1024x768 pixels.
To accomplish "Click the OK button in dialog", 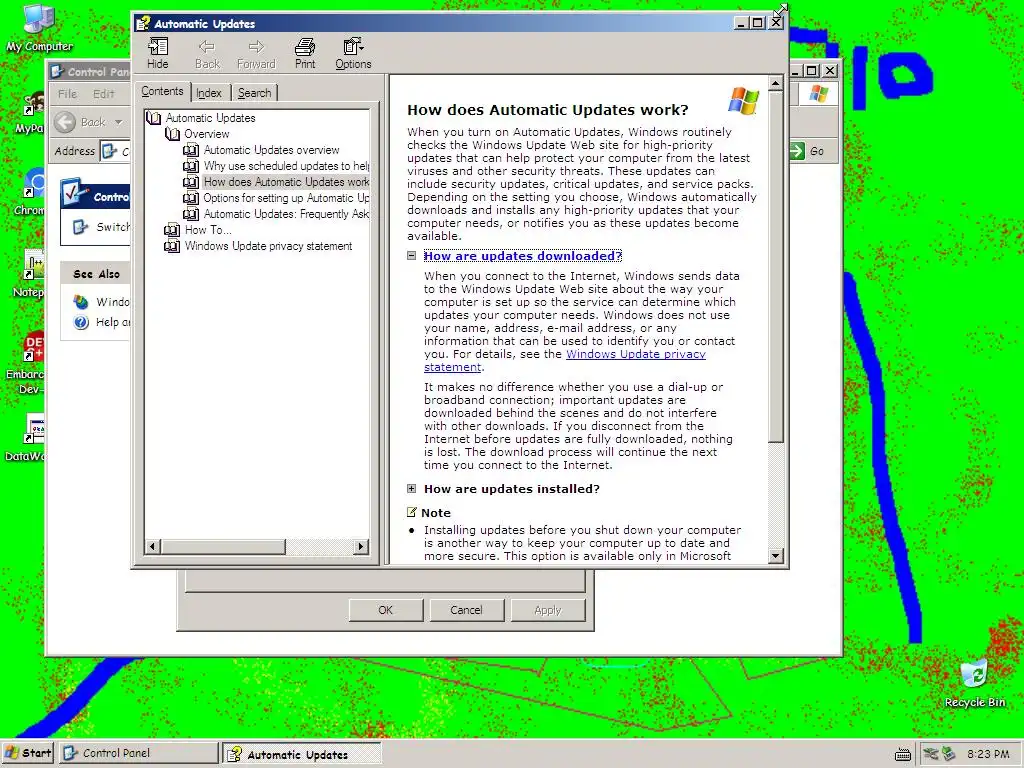I will click(x=385, y=610).
